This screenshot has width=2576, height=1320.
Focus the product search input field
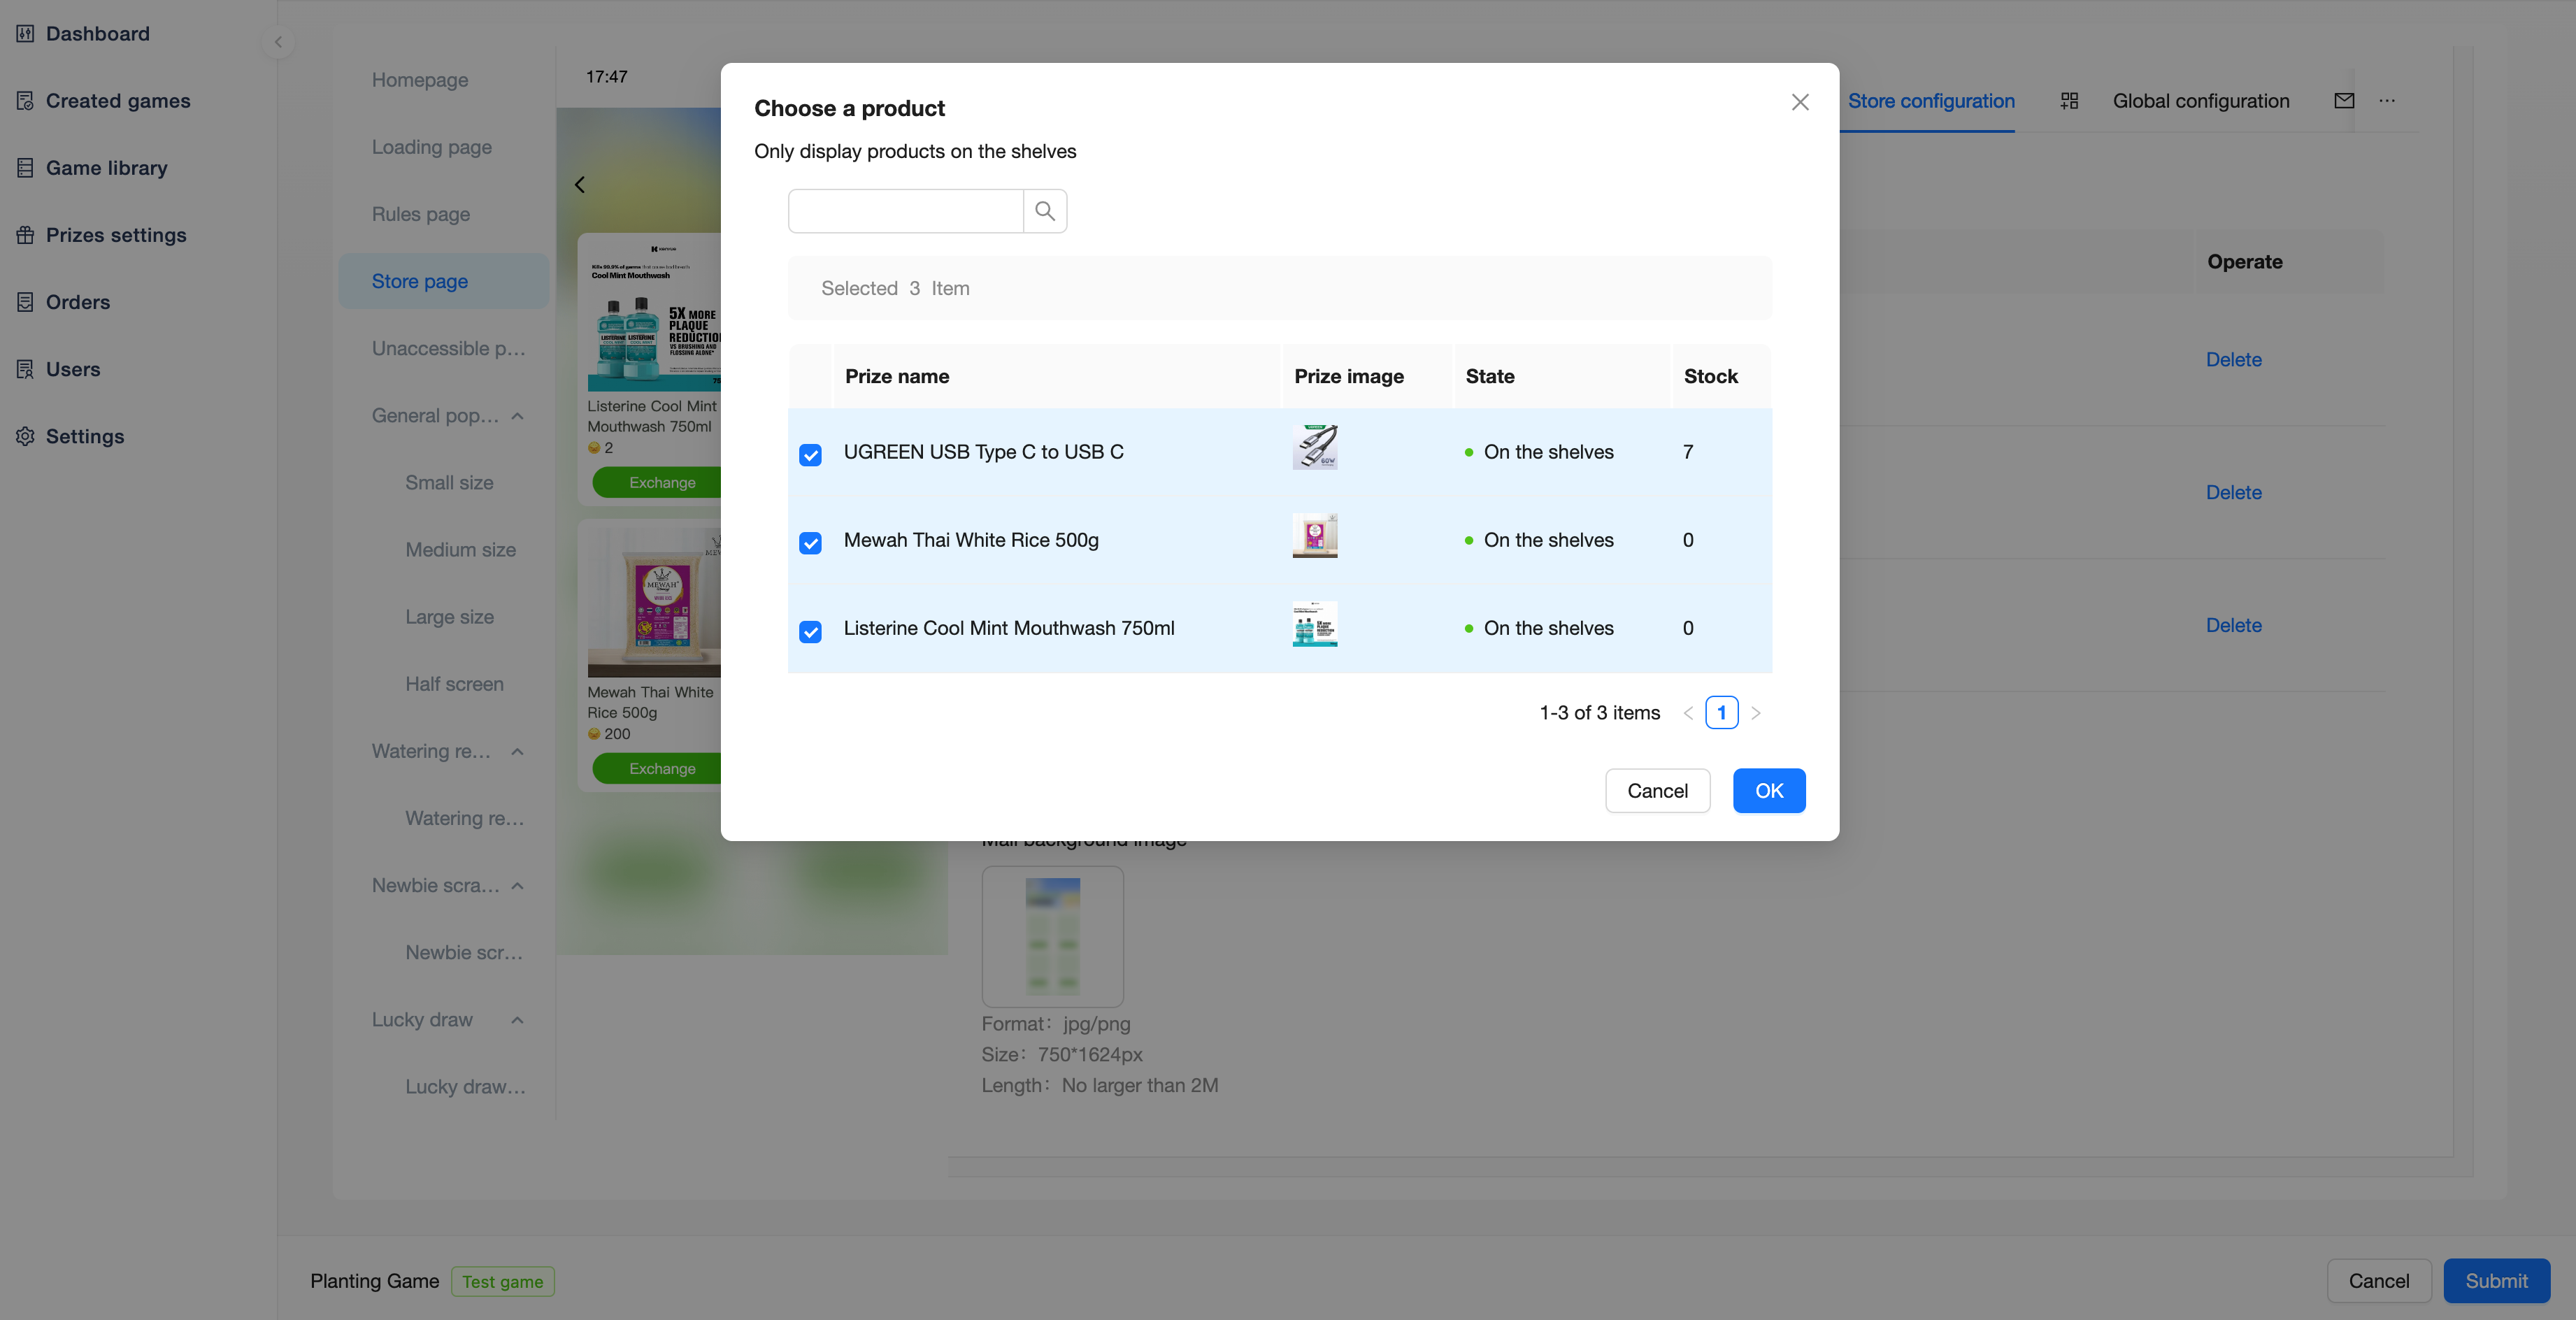(905, 211)
